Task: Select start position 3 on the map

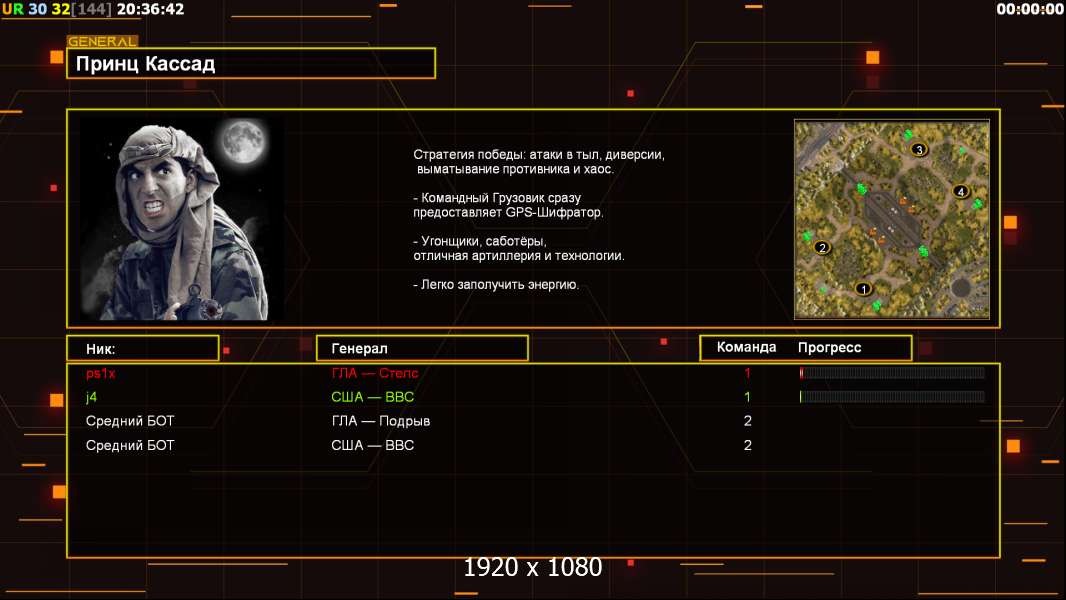Action: pyautogui.click(x=919, y=150)
